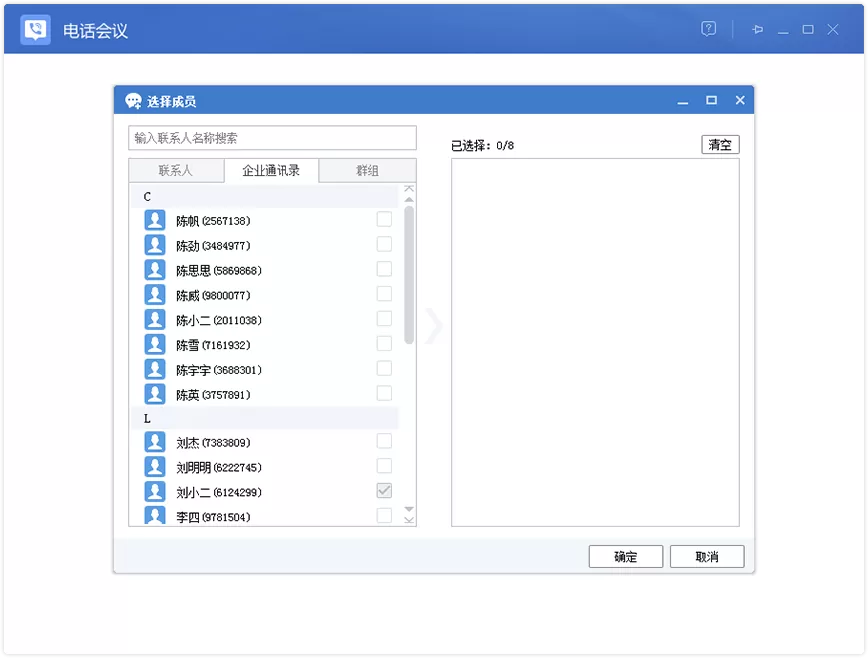This screenshot has height=658, width=868.
Task: Click the avatar icon of 陈宇宇
Action: point(155,369)
